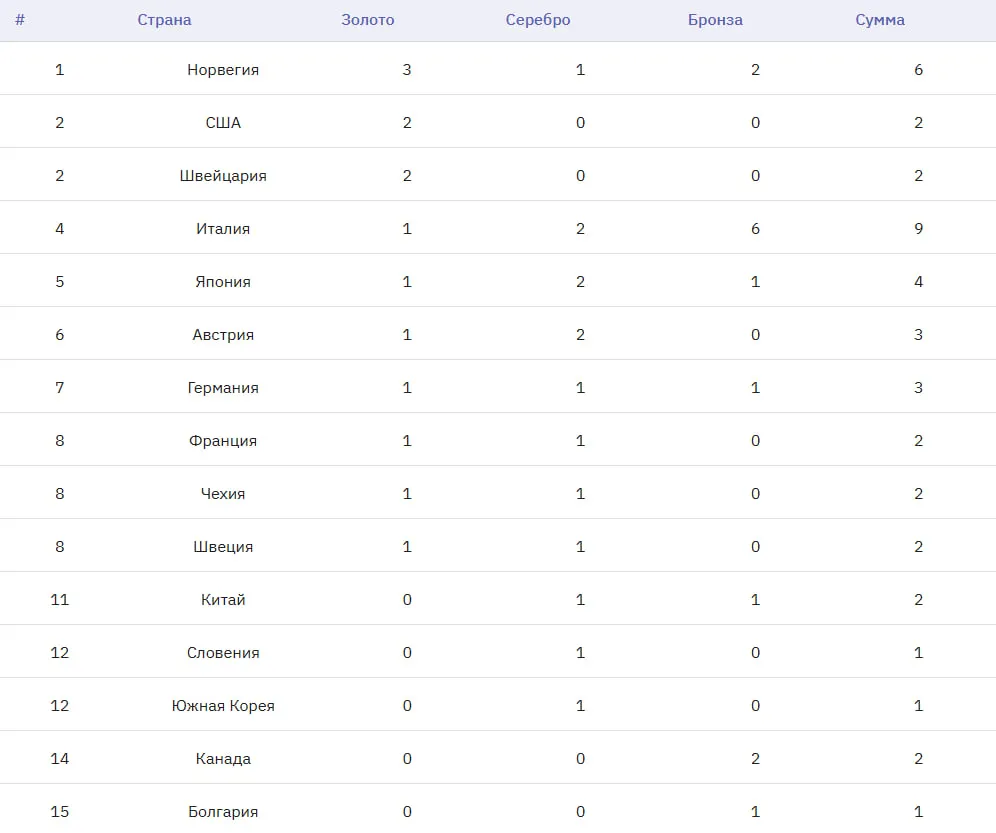996x833 pixels.
Task: Sort by the Золото column header
Action: click(x=367, y=20)
